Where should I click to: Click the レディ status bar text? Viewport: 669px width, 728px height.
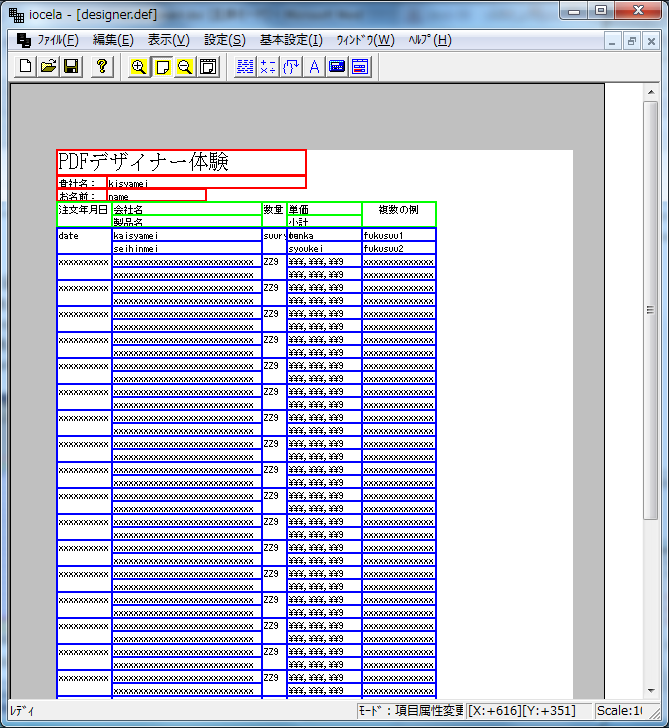tap(22, 711)
